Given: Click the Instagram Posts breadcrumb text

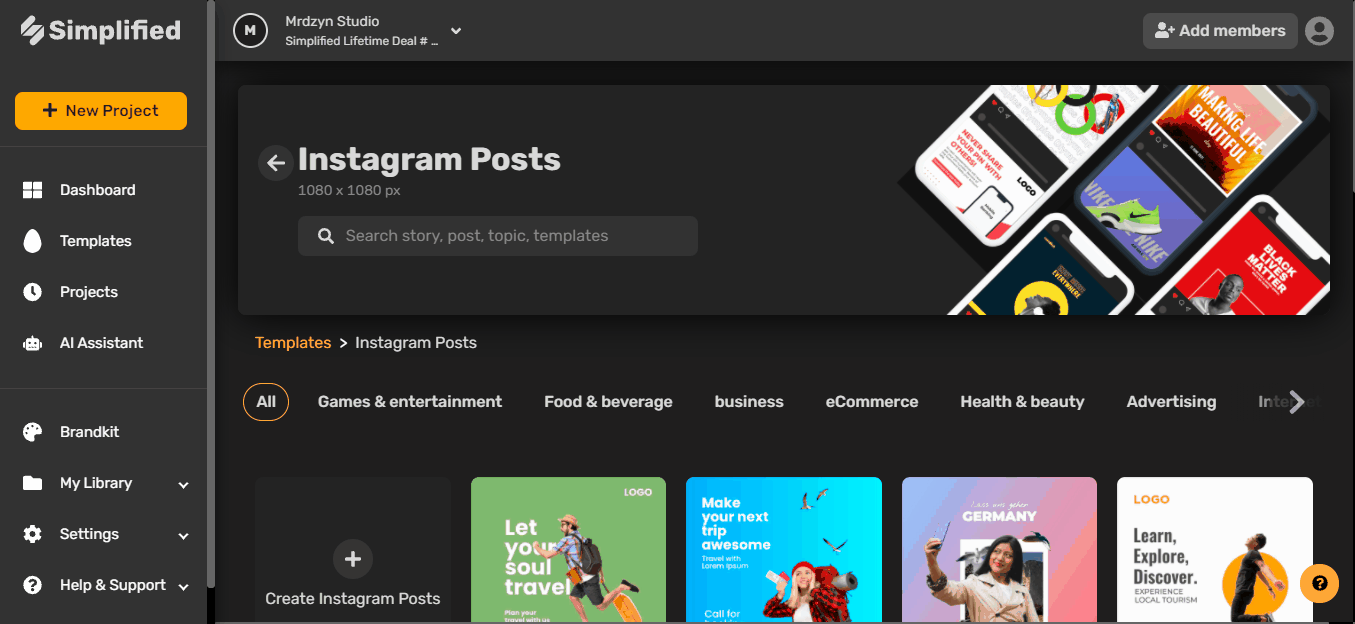Looking at the screenshot, I should coord(416,343).
